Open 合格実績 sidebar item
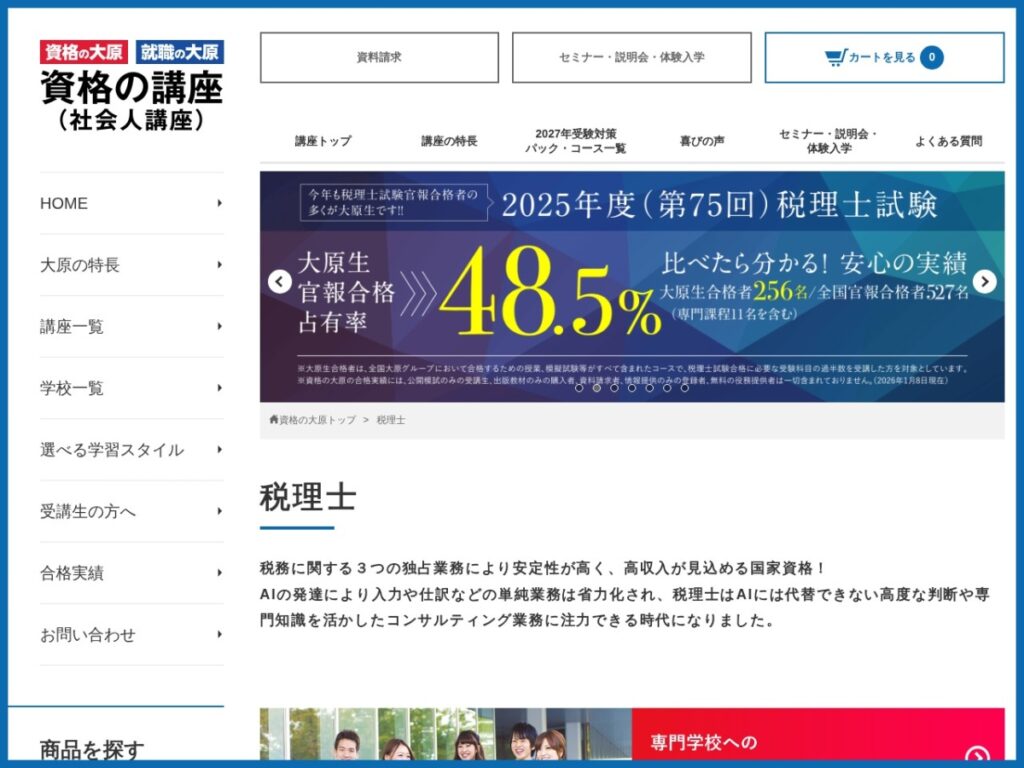The width and height of the screenshot is (1024, 768). tap(132, 573)
